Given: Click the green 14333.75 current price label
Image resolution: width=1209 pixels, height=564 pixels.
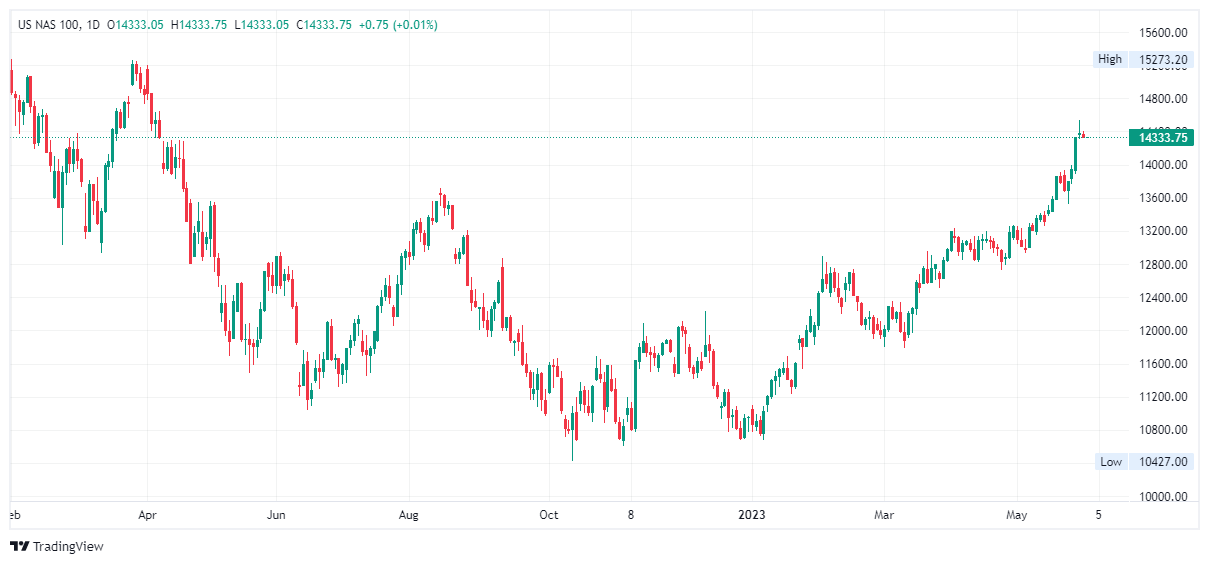Looking at the screenshot, I should (1163, 137).
